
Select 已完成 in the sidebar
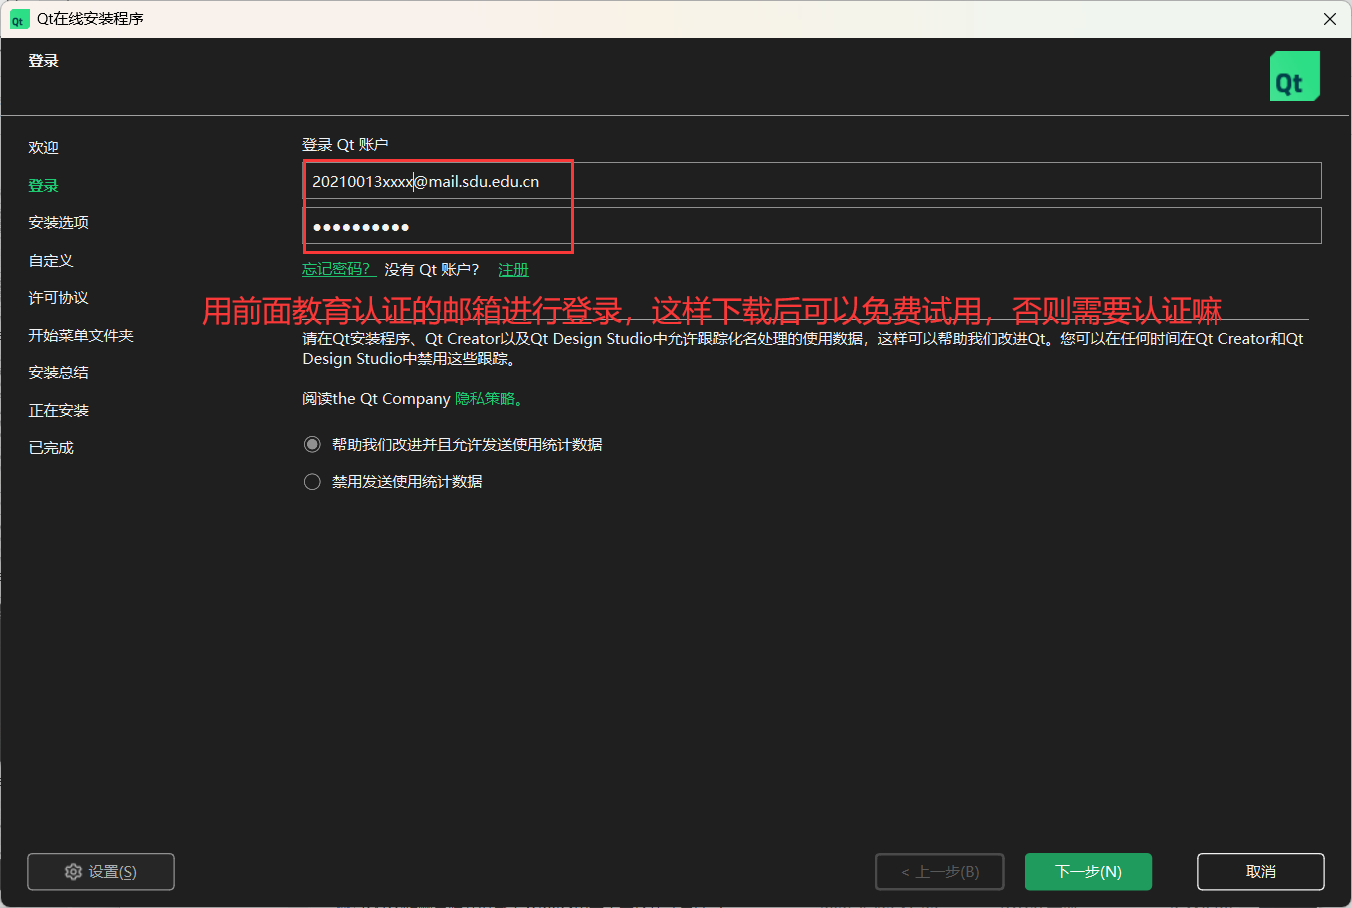[x=50, y=447]
